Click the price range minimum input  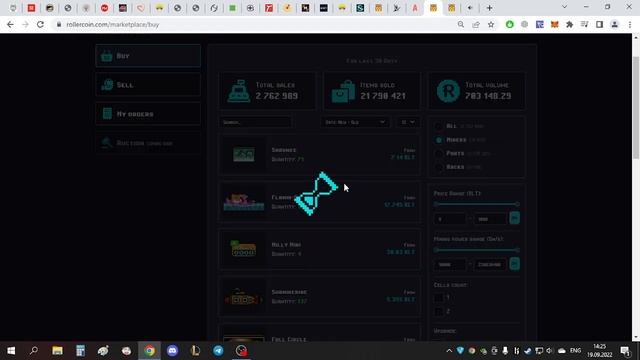click(x=450, y=219)
